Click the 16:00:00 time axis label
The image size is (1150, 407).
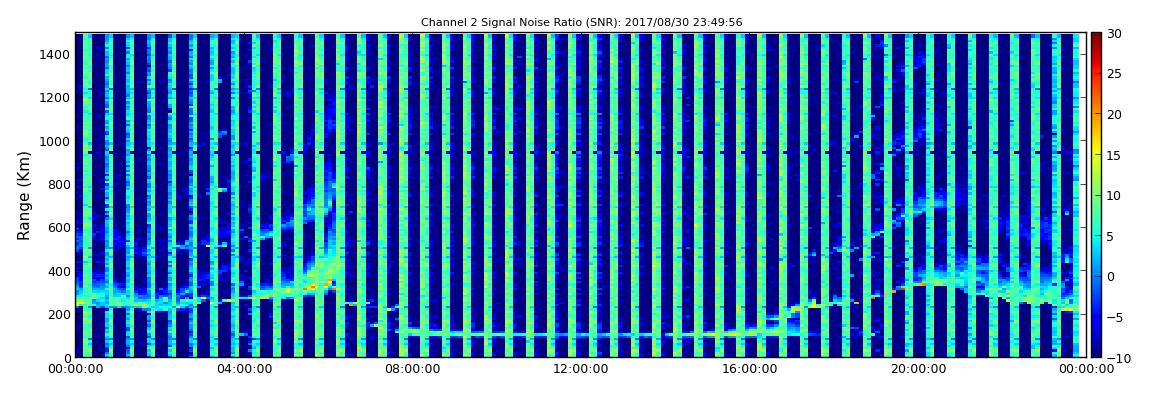[748, 370]
